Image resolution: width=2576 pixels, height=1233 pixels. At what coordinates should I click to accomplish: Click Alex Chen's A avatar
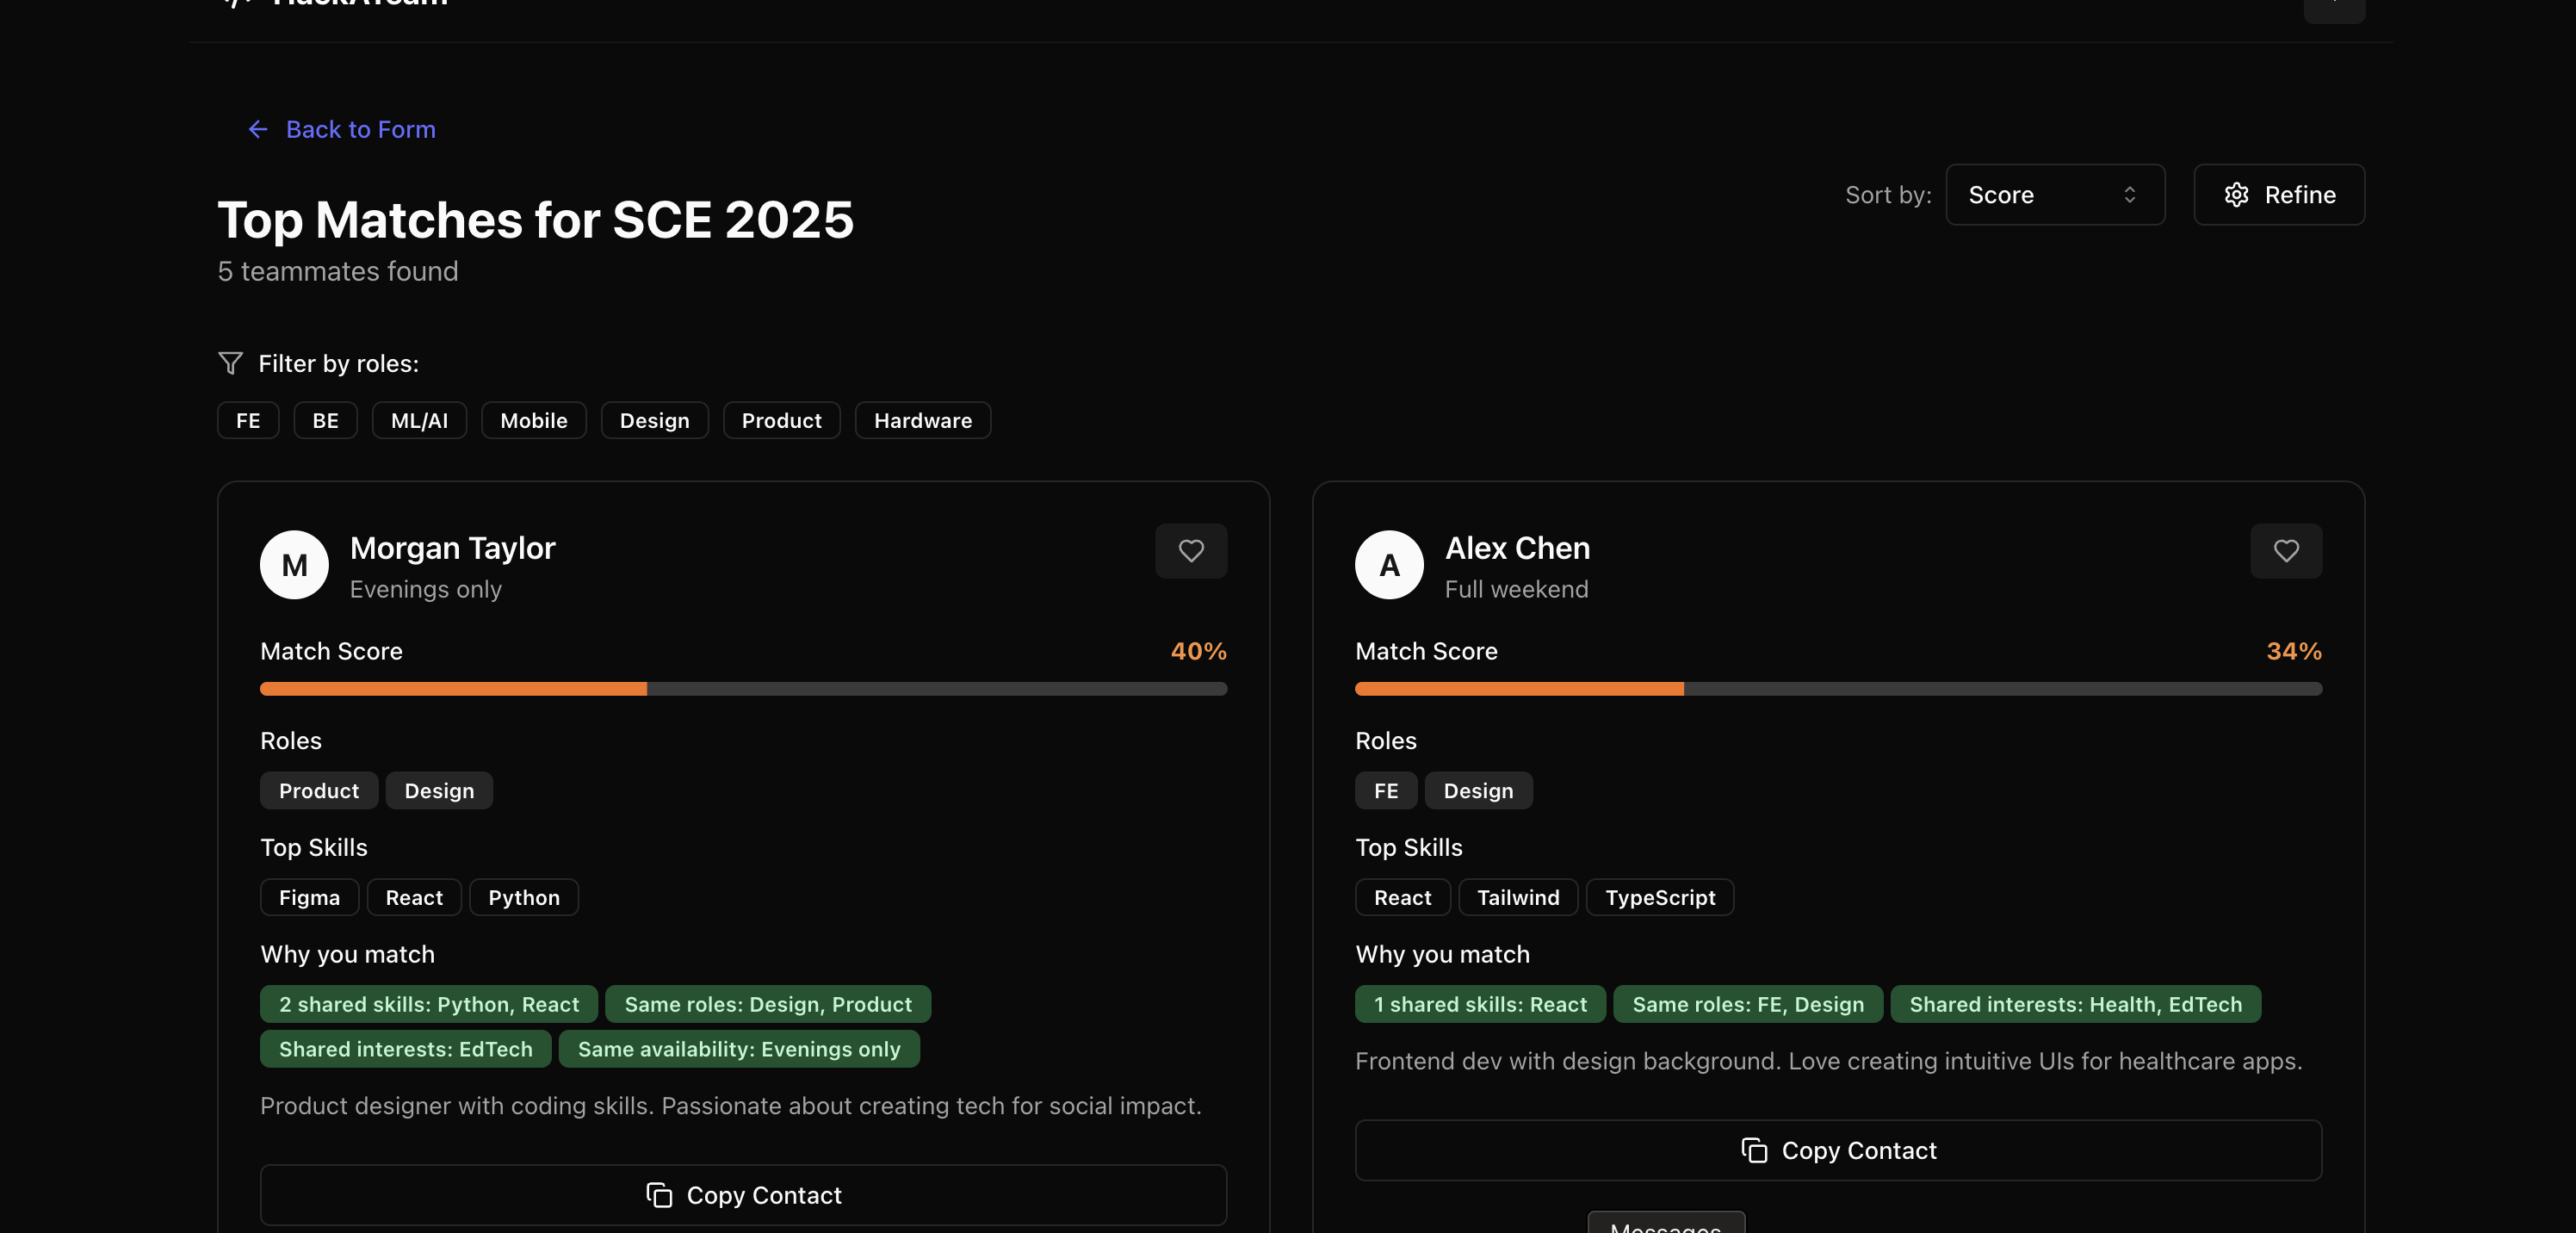click(x=1389, y=565)
